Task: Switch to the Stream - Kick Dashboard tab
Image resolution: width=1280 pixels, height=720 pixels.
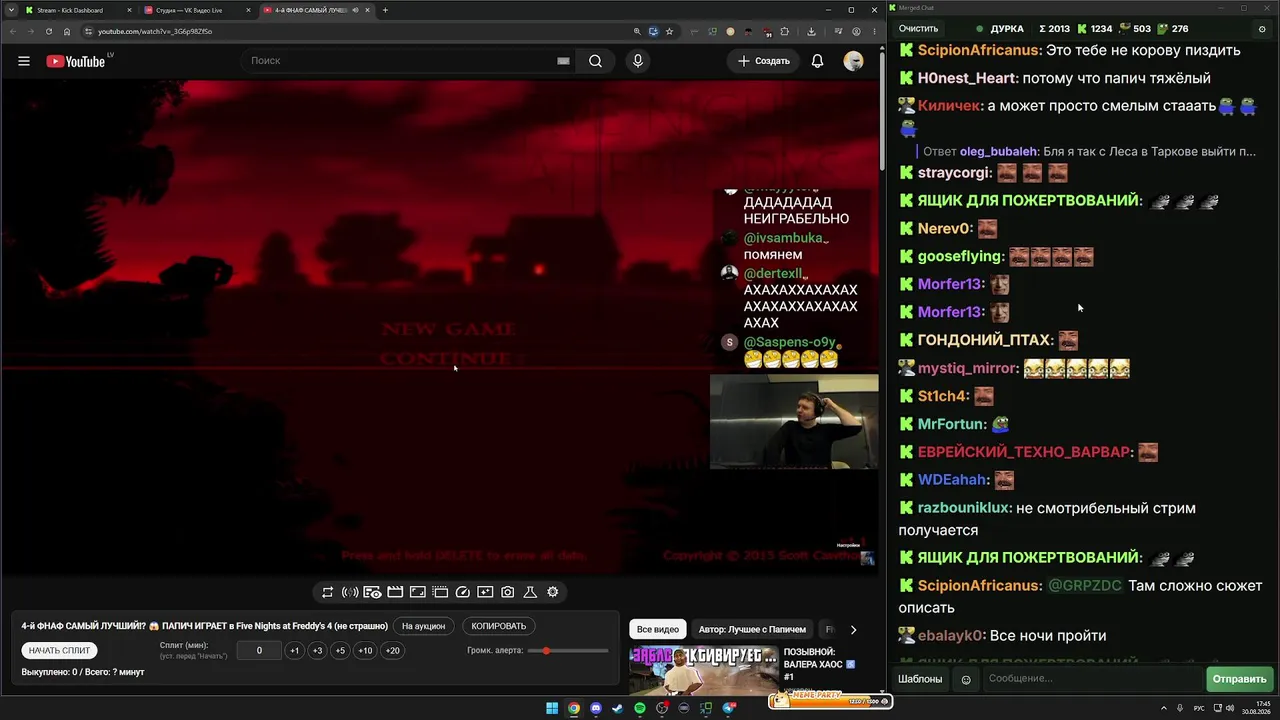Action: point(76,10)
